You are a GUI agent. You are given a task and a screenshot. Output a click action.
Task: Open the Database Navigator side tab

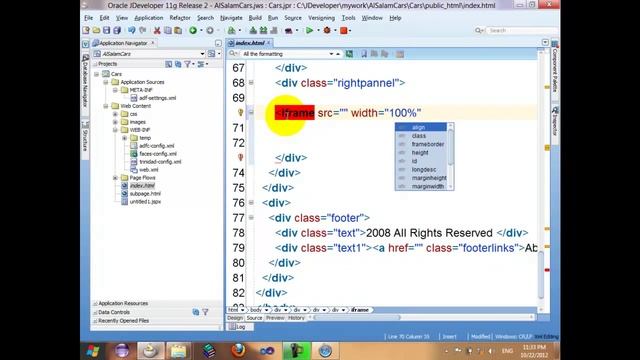coord(85,81)
